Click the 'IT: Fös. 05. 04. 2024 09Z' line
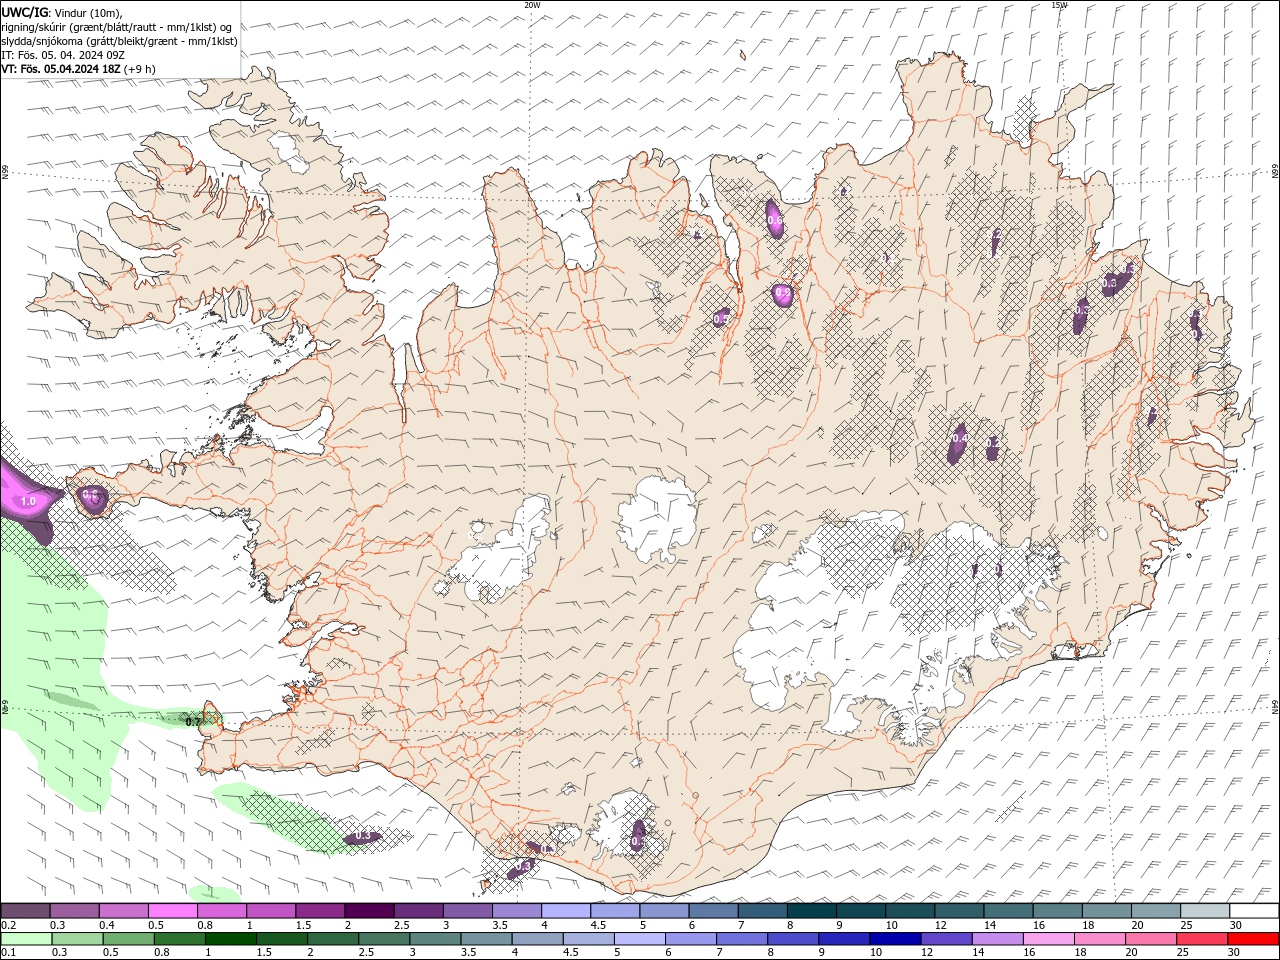This screenshot has height=960, width=1280. 63,55
